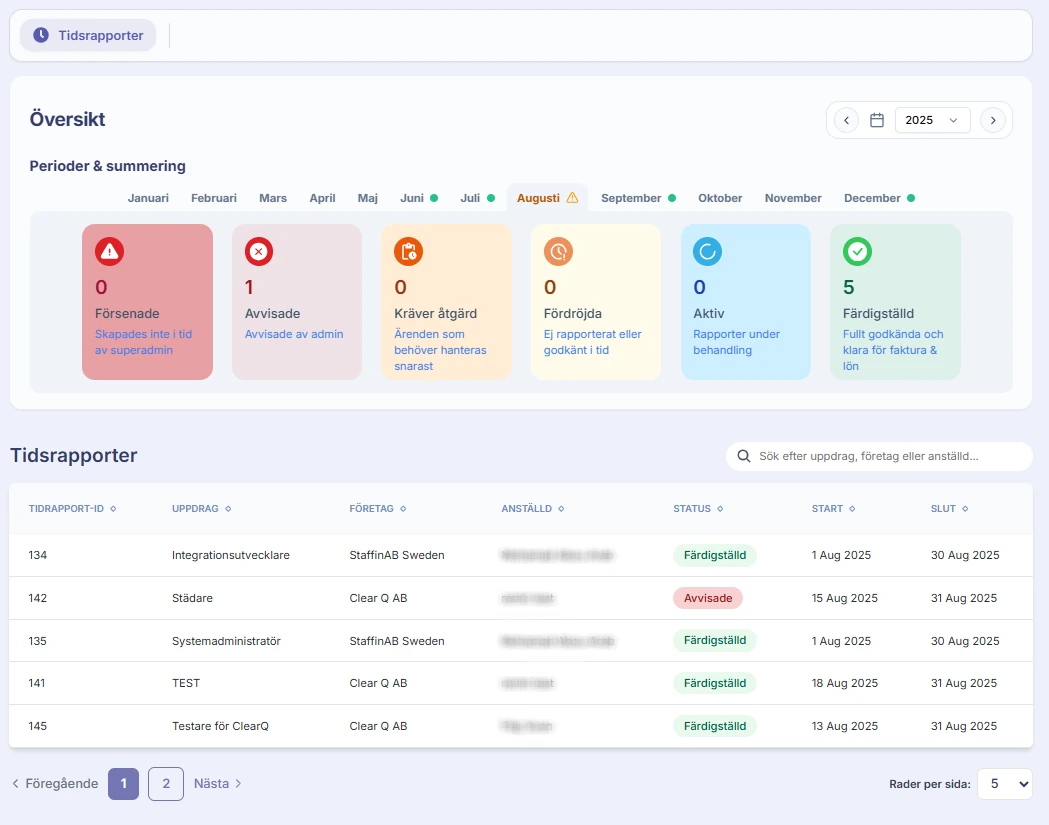Click start date 15 Aug 2025

point(844,598)
